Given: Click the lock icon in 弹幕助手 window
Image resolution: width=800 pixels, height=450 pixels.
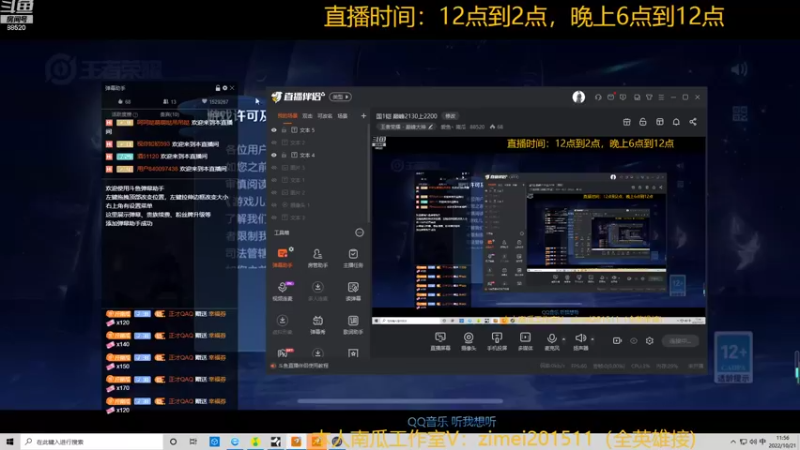Looking at the screenshot, I should pos(218,88).
